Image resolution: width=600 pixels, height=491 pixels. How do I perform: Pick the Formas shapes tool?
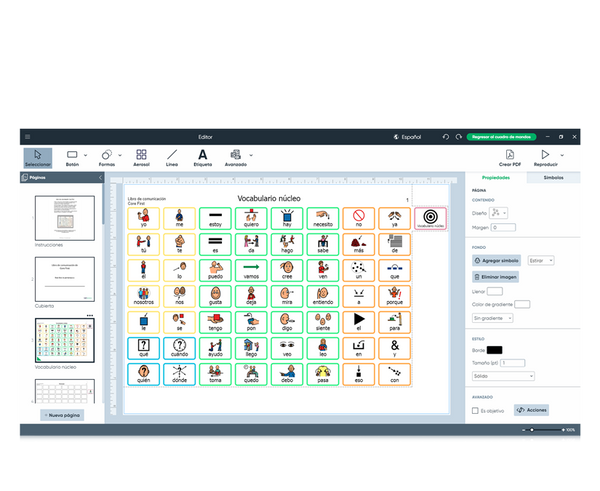107,158
